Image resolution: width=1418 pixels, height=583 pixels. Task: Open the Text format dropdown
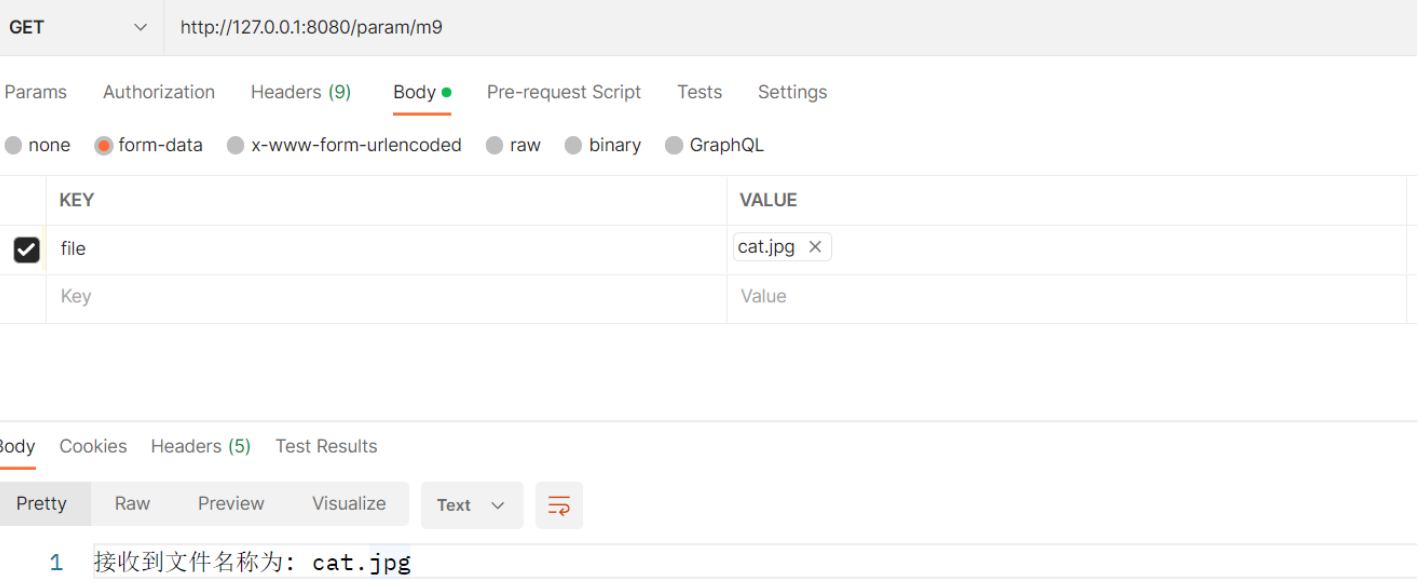point(472,505)
